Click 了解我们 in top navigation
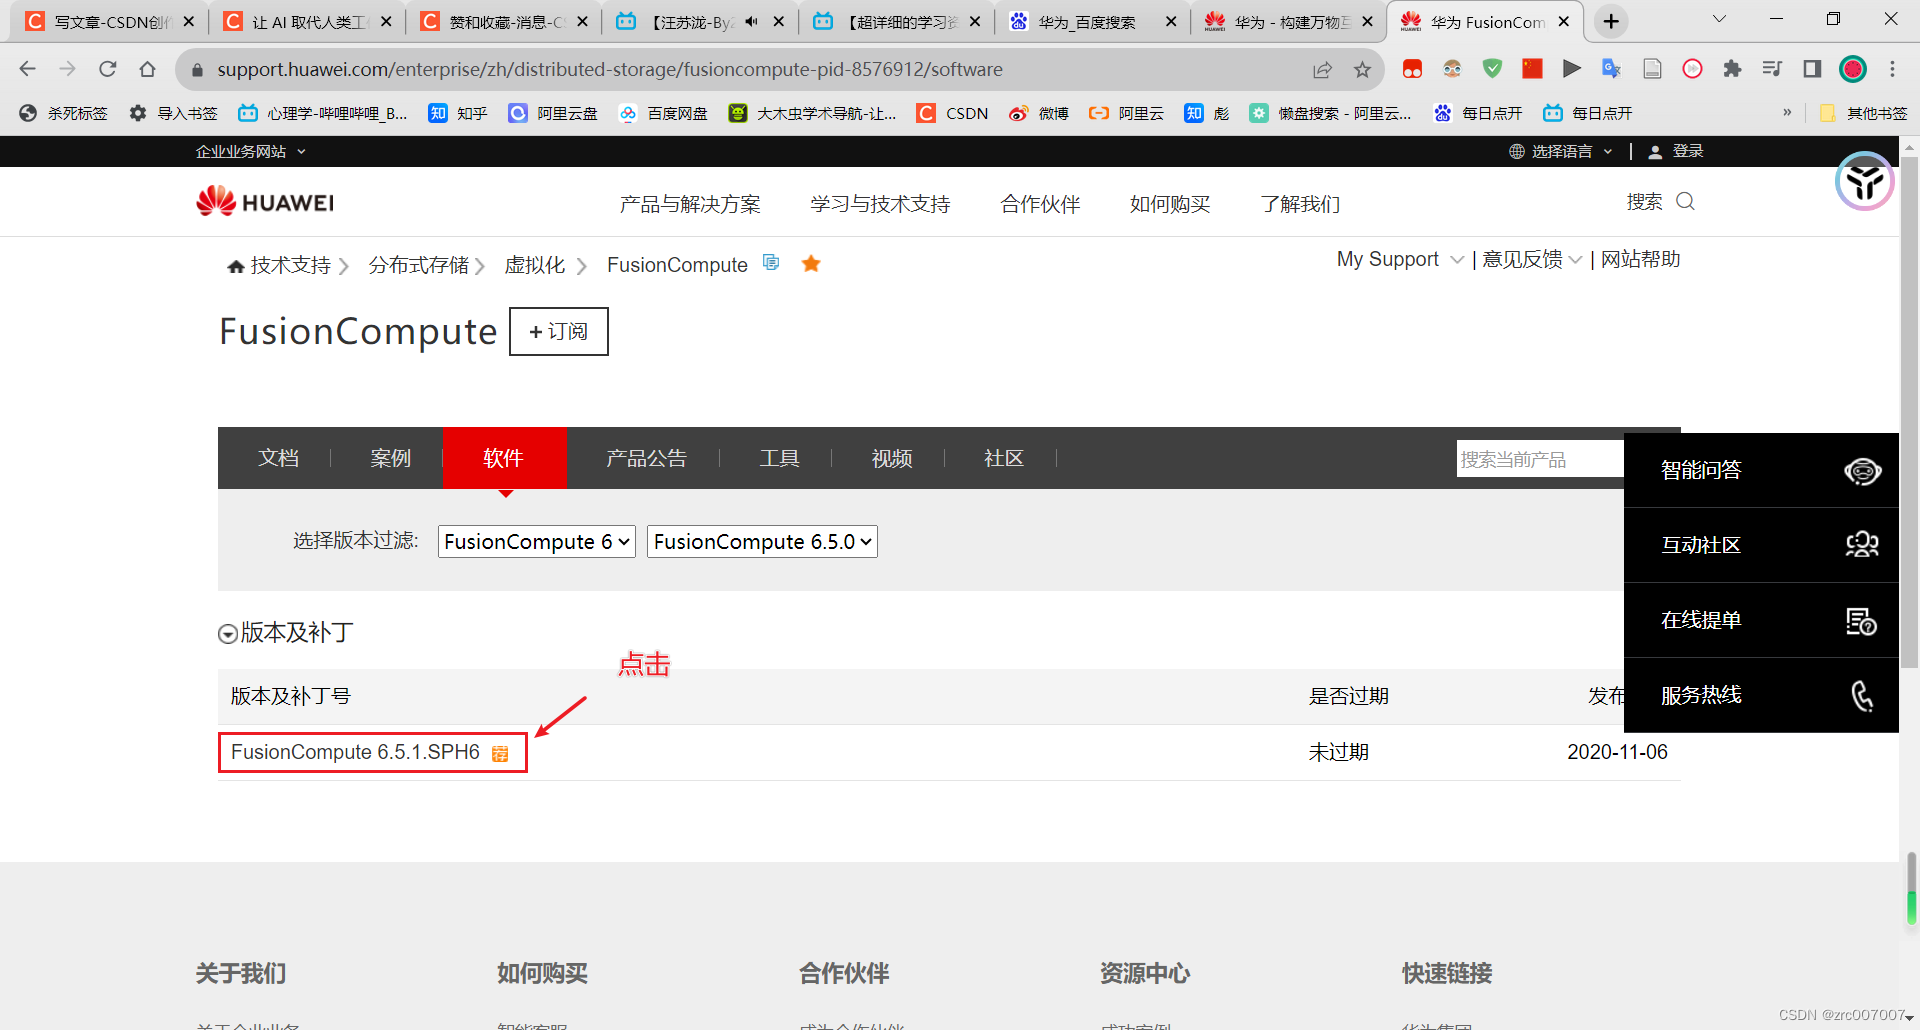Viewport: 1920px width, 1030px height. pos(1300,204)
